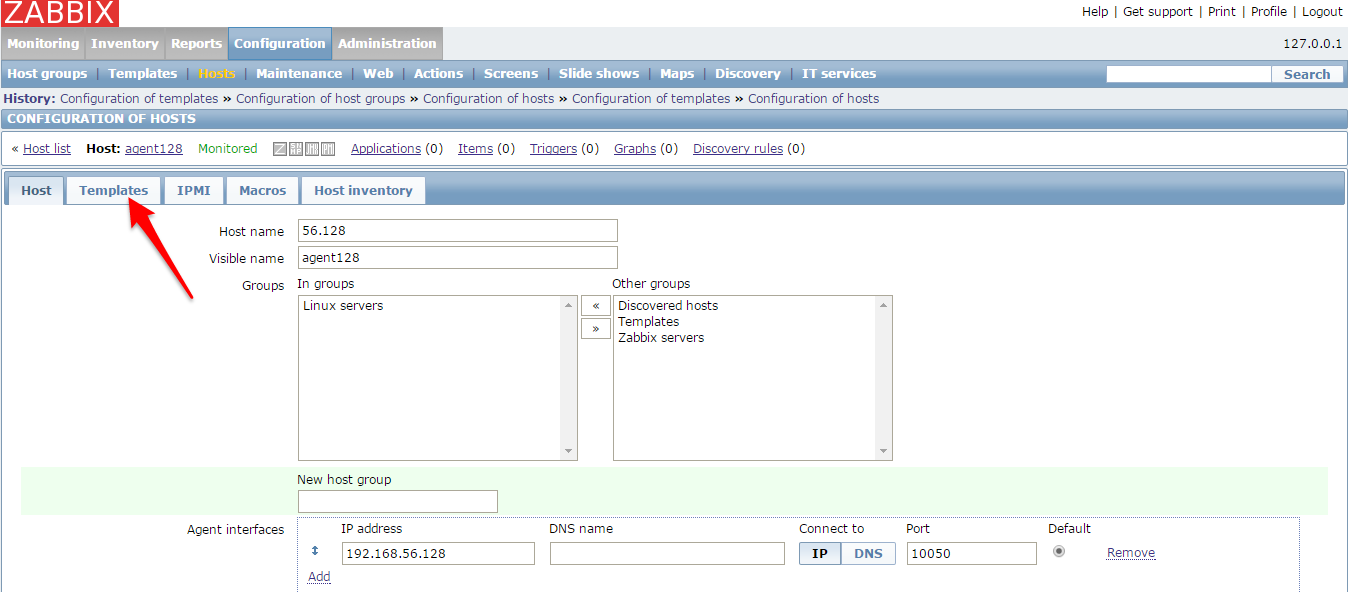
Task: Open the Monitoring main menu
Action: point(43,44)
